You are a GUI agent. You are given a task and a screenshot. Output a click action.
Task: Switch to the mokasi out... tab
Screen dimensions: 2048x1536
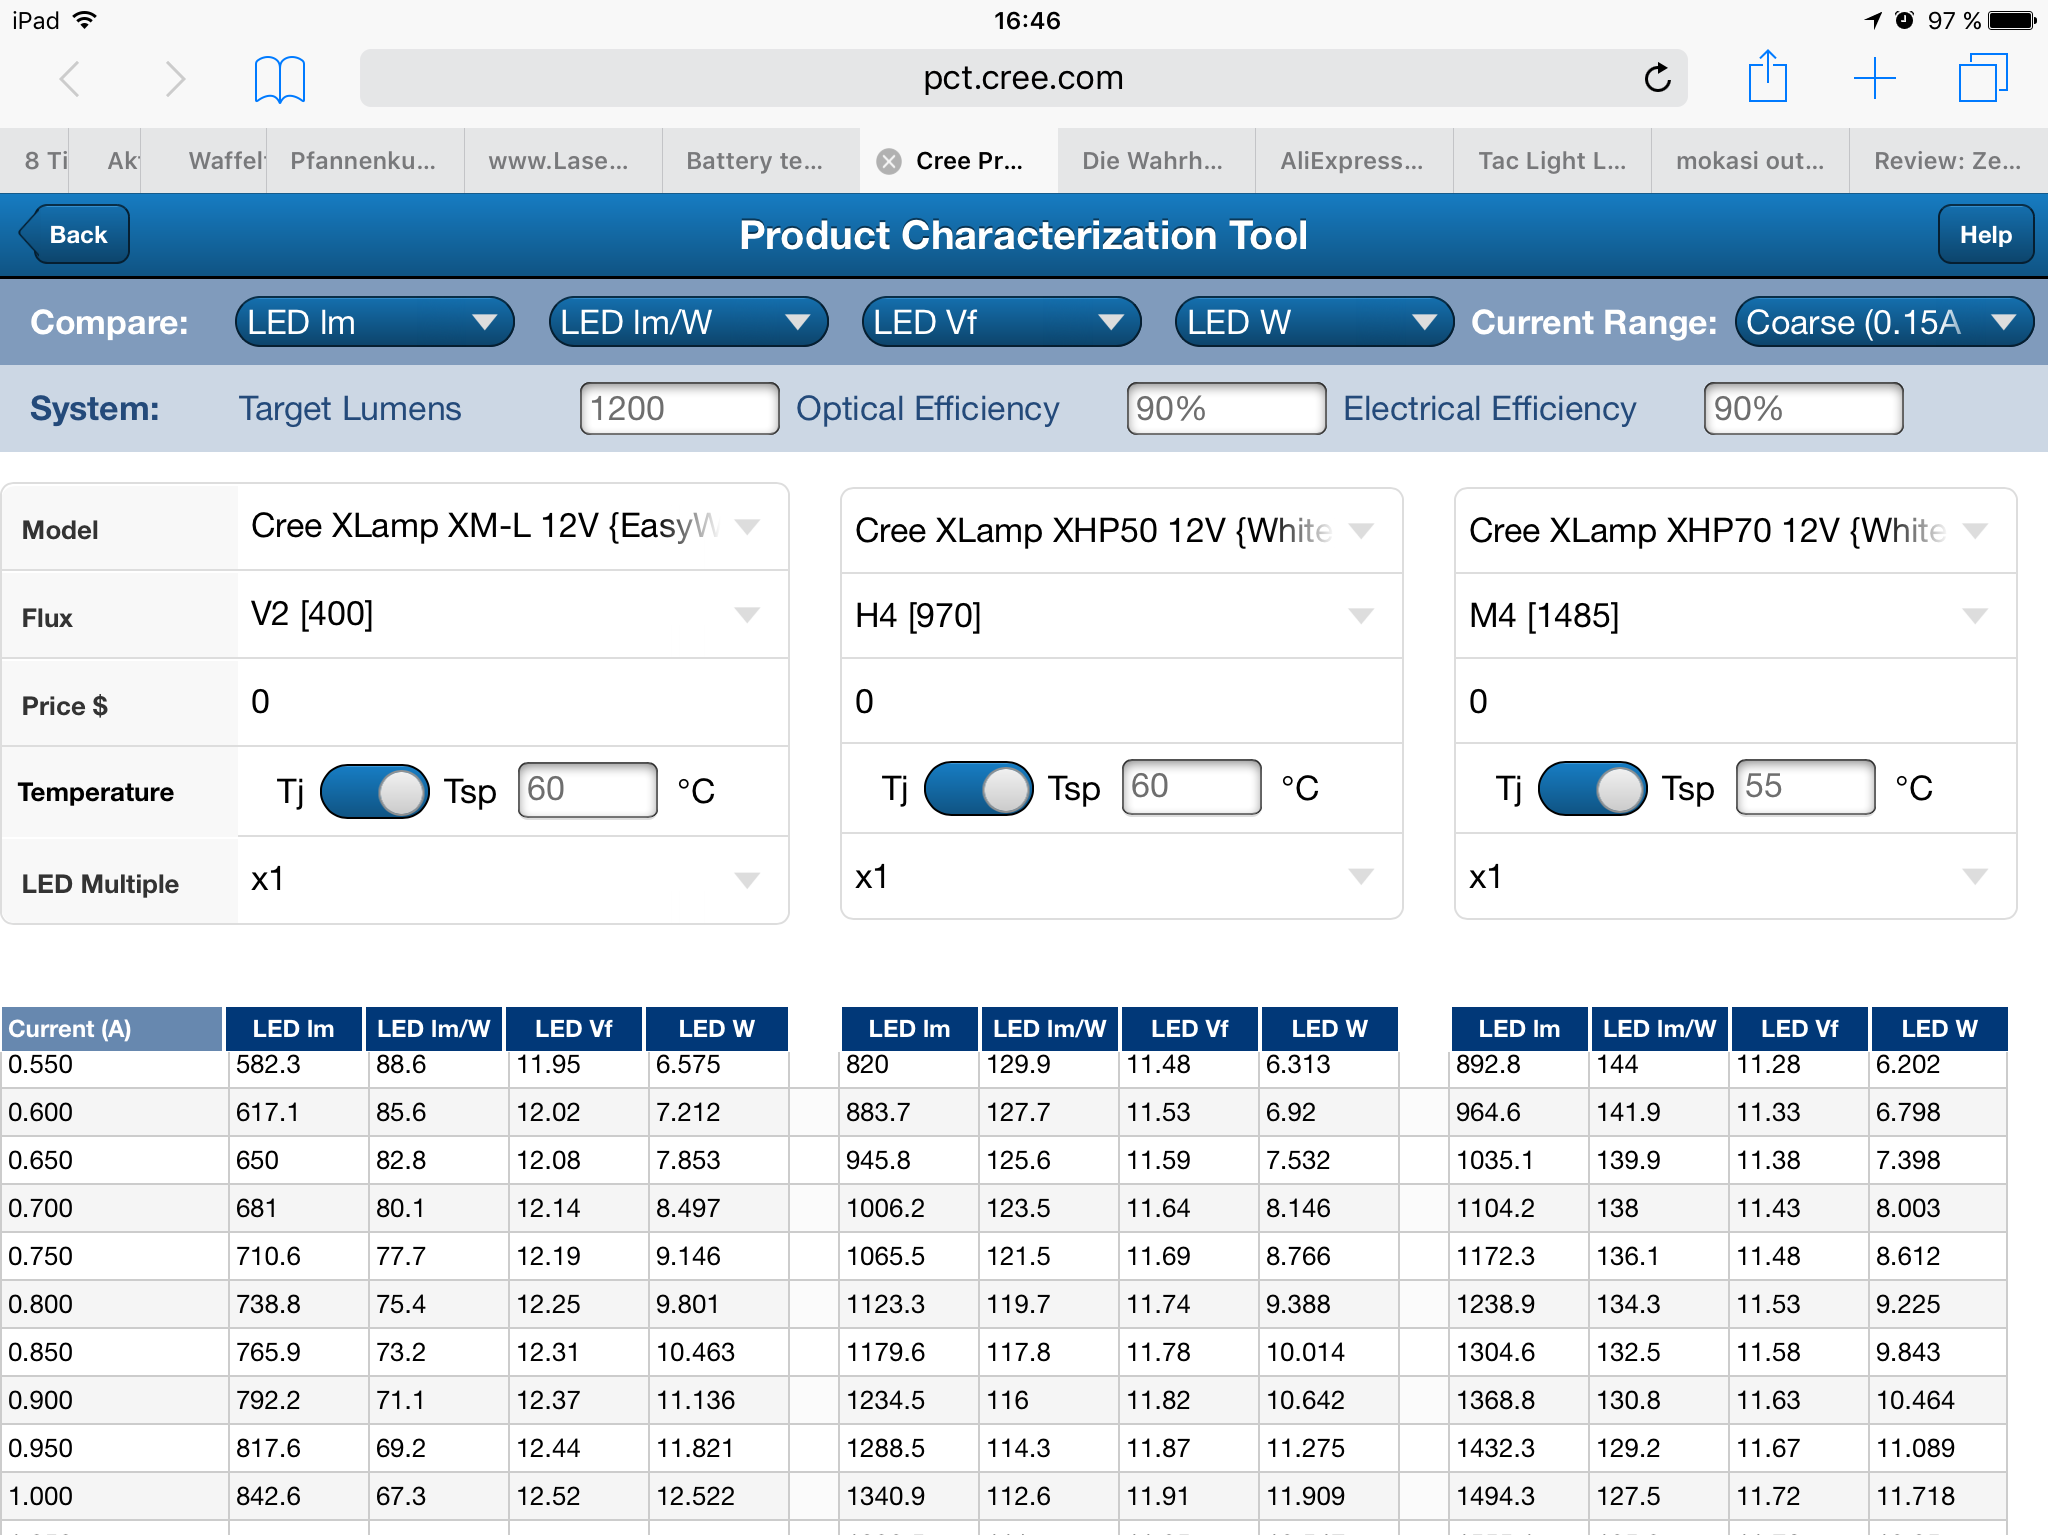click(x=1750, y=161)
